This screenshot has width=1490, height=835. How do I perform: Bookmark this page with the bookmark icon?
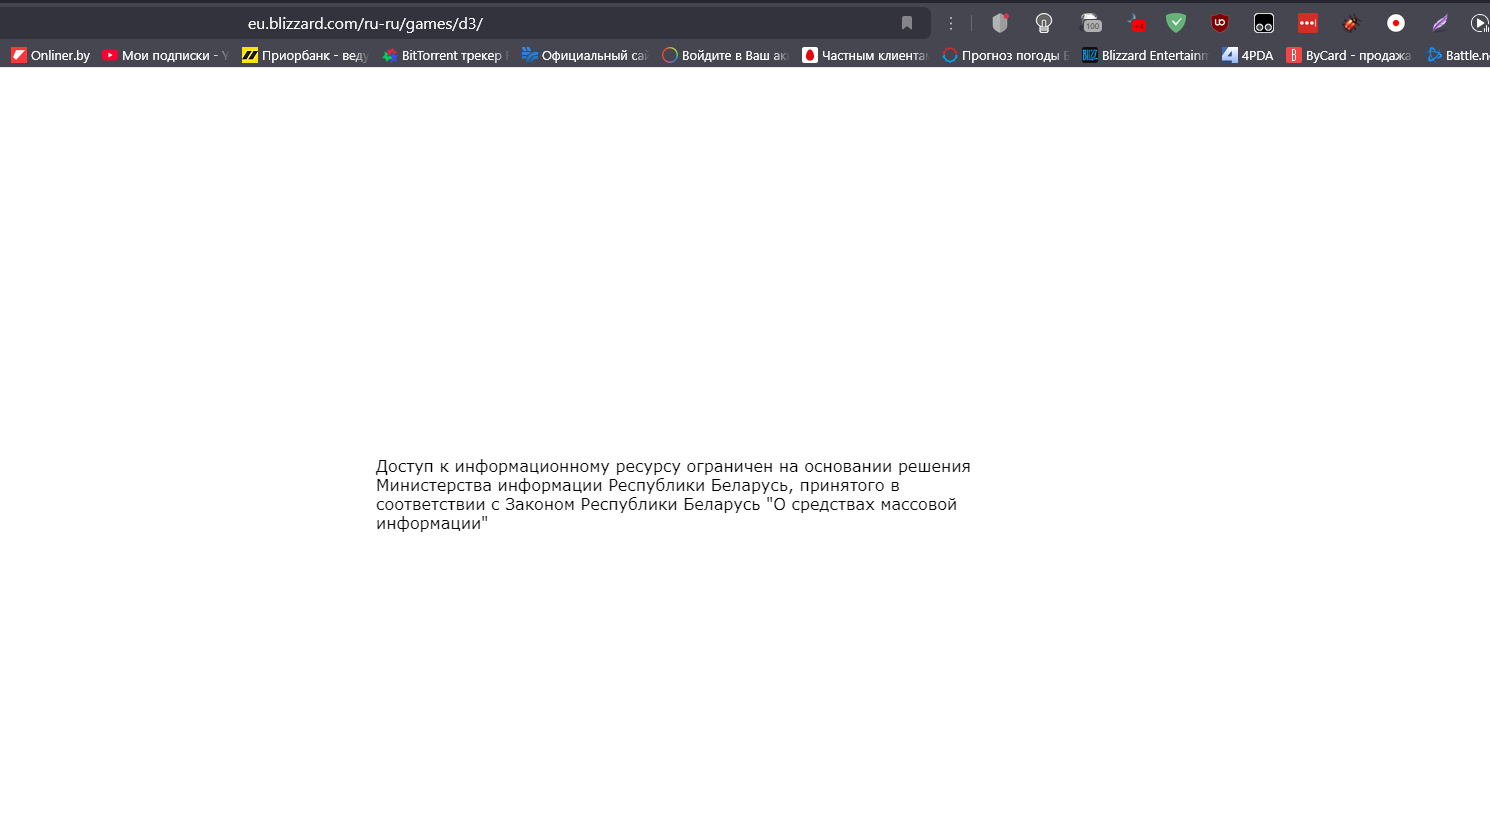907,23
